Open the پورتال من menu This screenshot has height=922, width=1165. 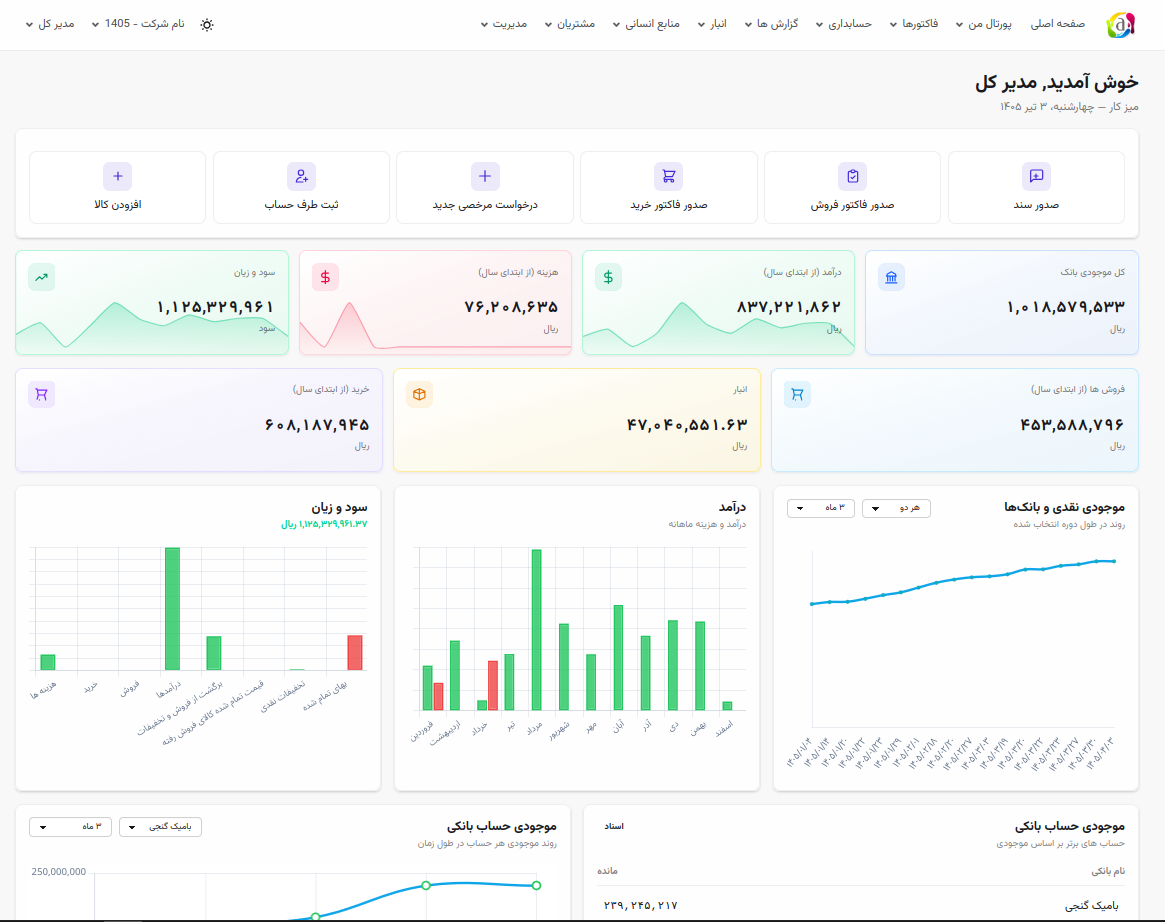[984, 24]
